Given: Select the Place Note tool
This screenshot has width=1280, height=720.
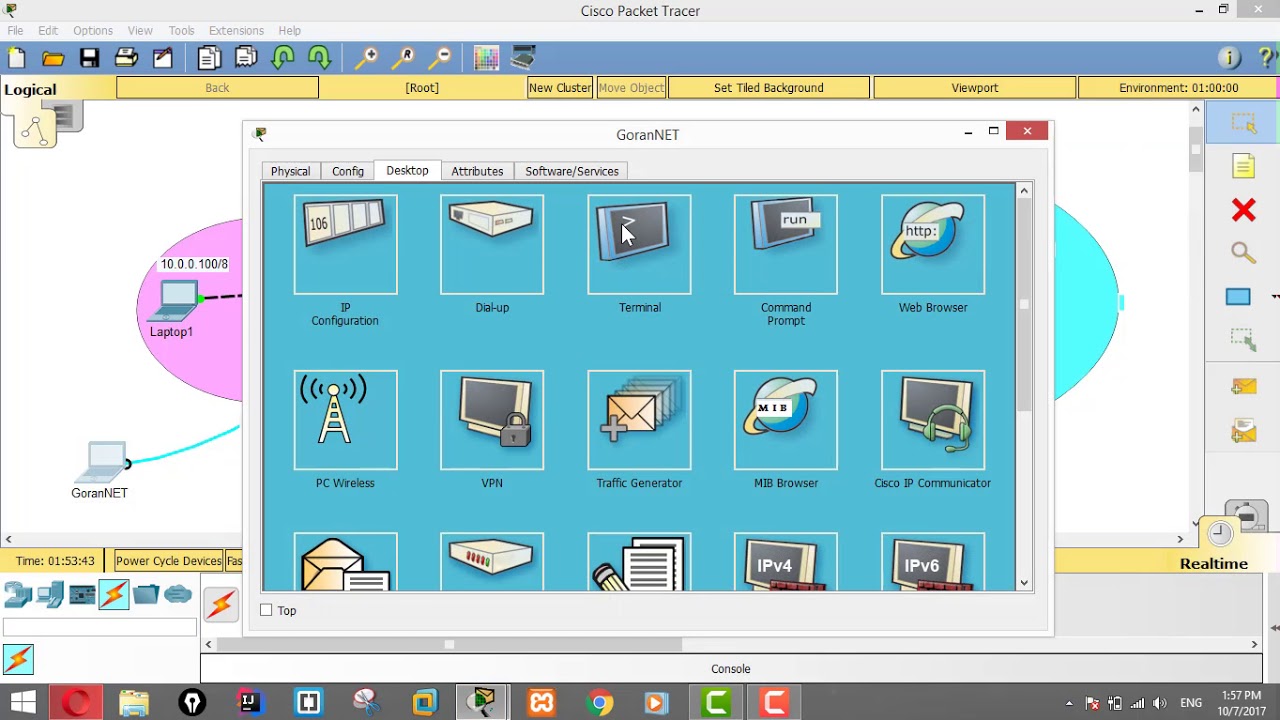Looking at the screenshot, I should coord(1243,166).
